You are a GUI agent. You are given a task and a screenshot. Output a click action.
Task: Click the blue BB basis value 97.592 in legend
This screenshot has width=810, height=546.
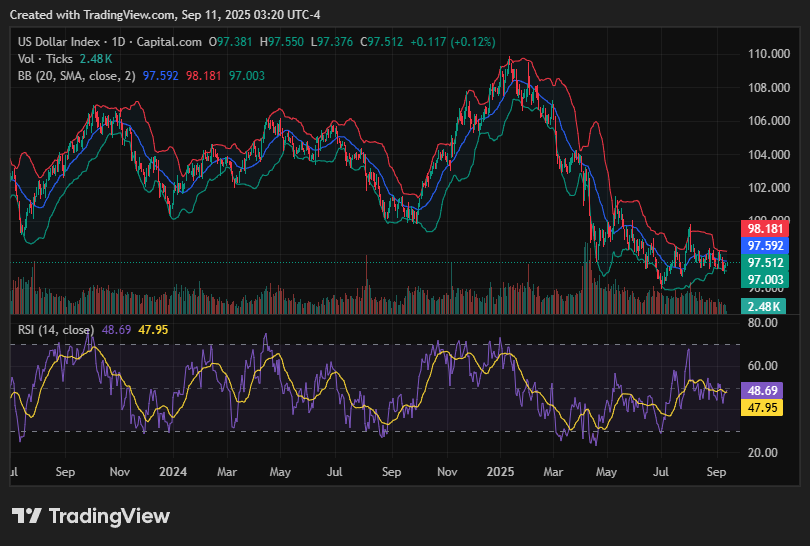(x=161, y=76)
